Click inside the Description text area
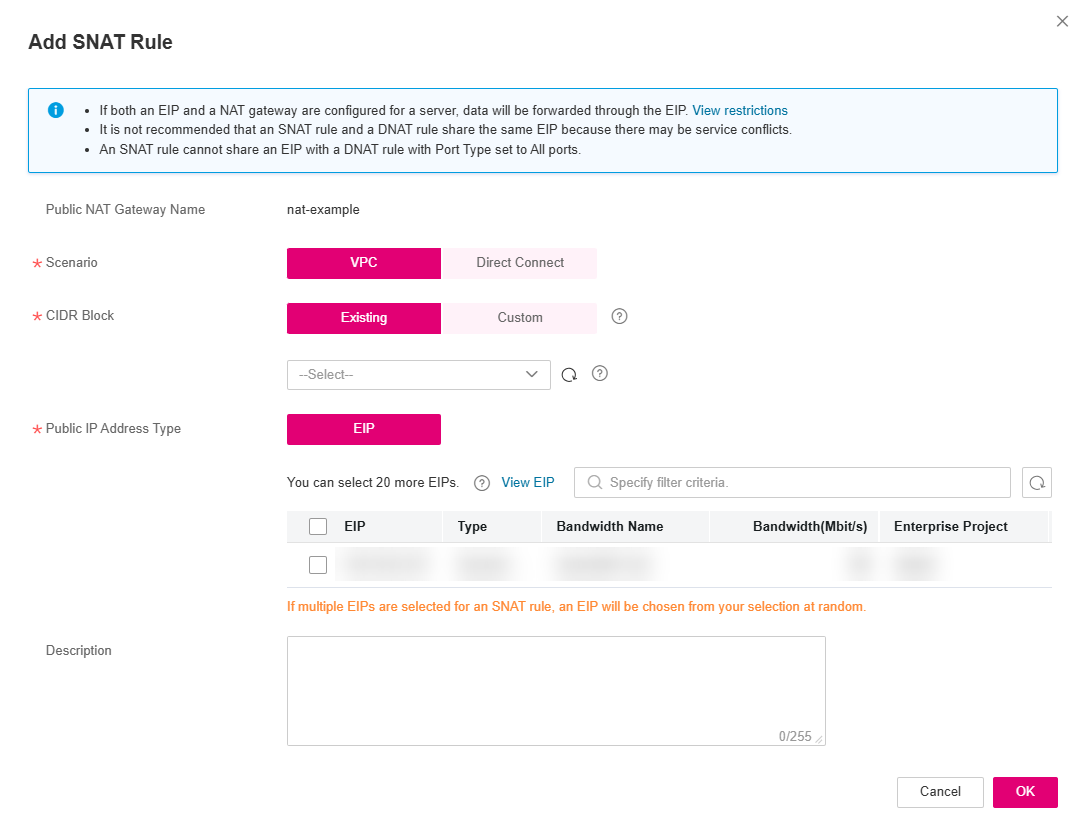The image size is (1088, 839). tap(556, 690)
